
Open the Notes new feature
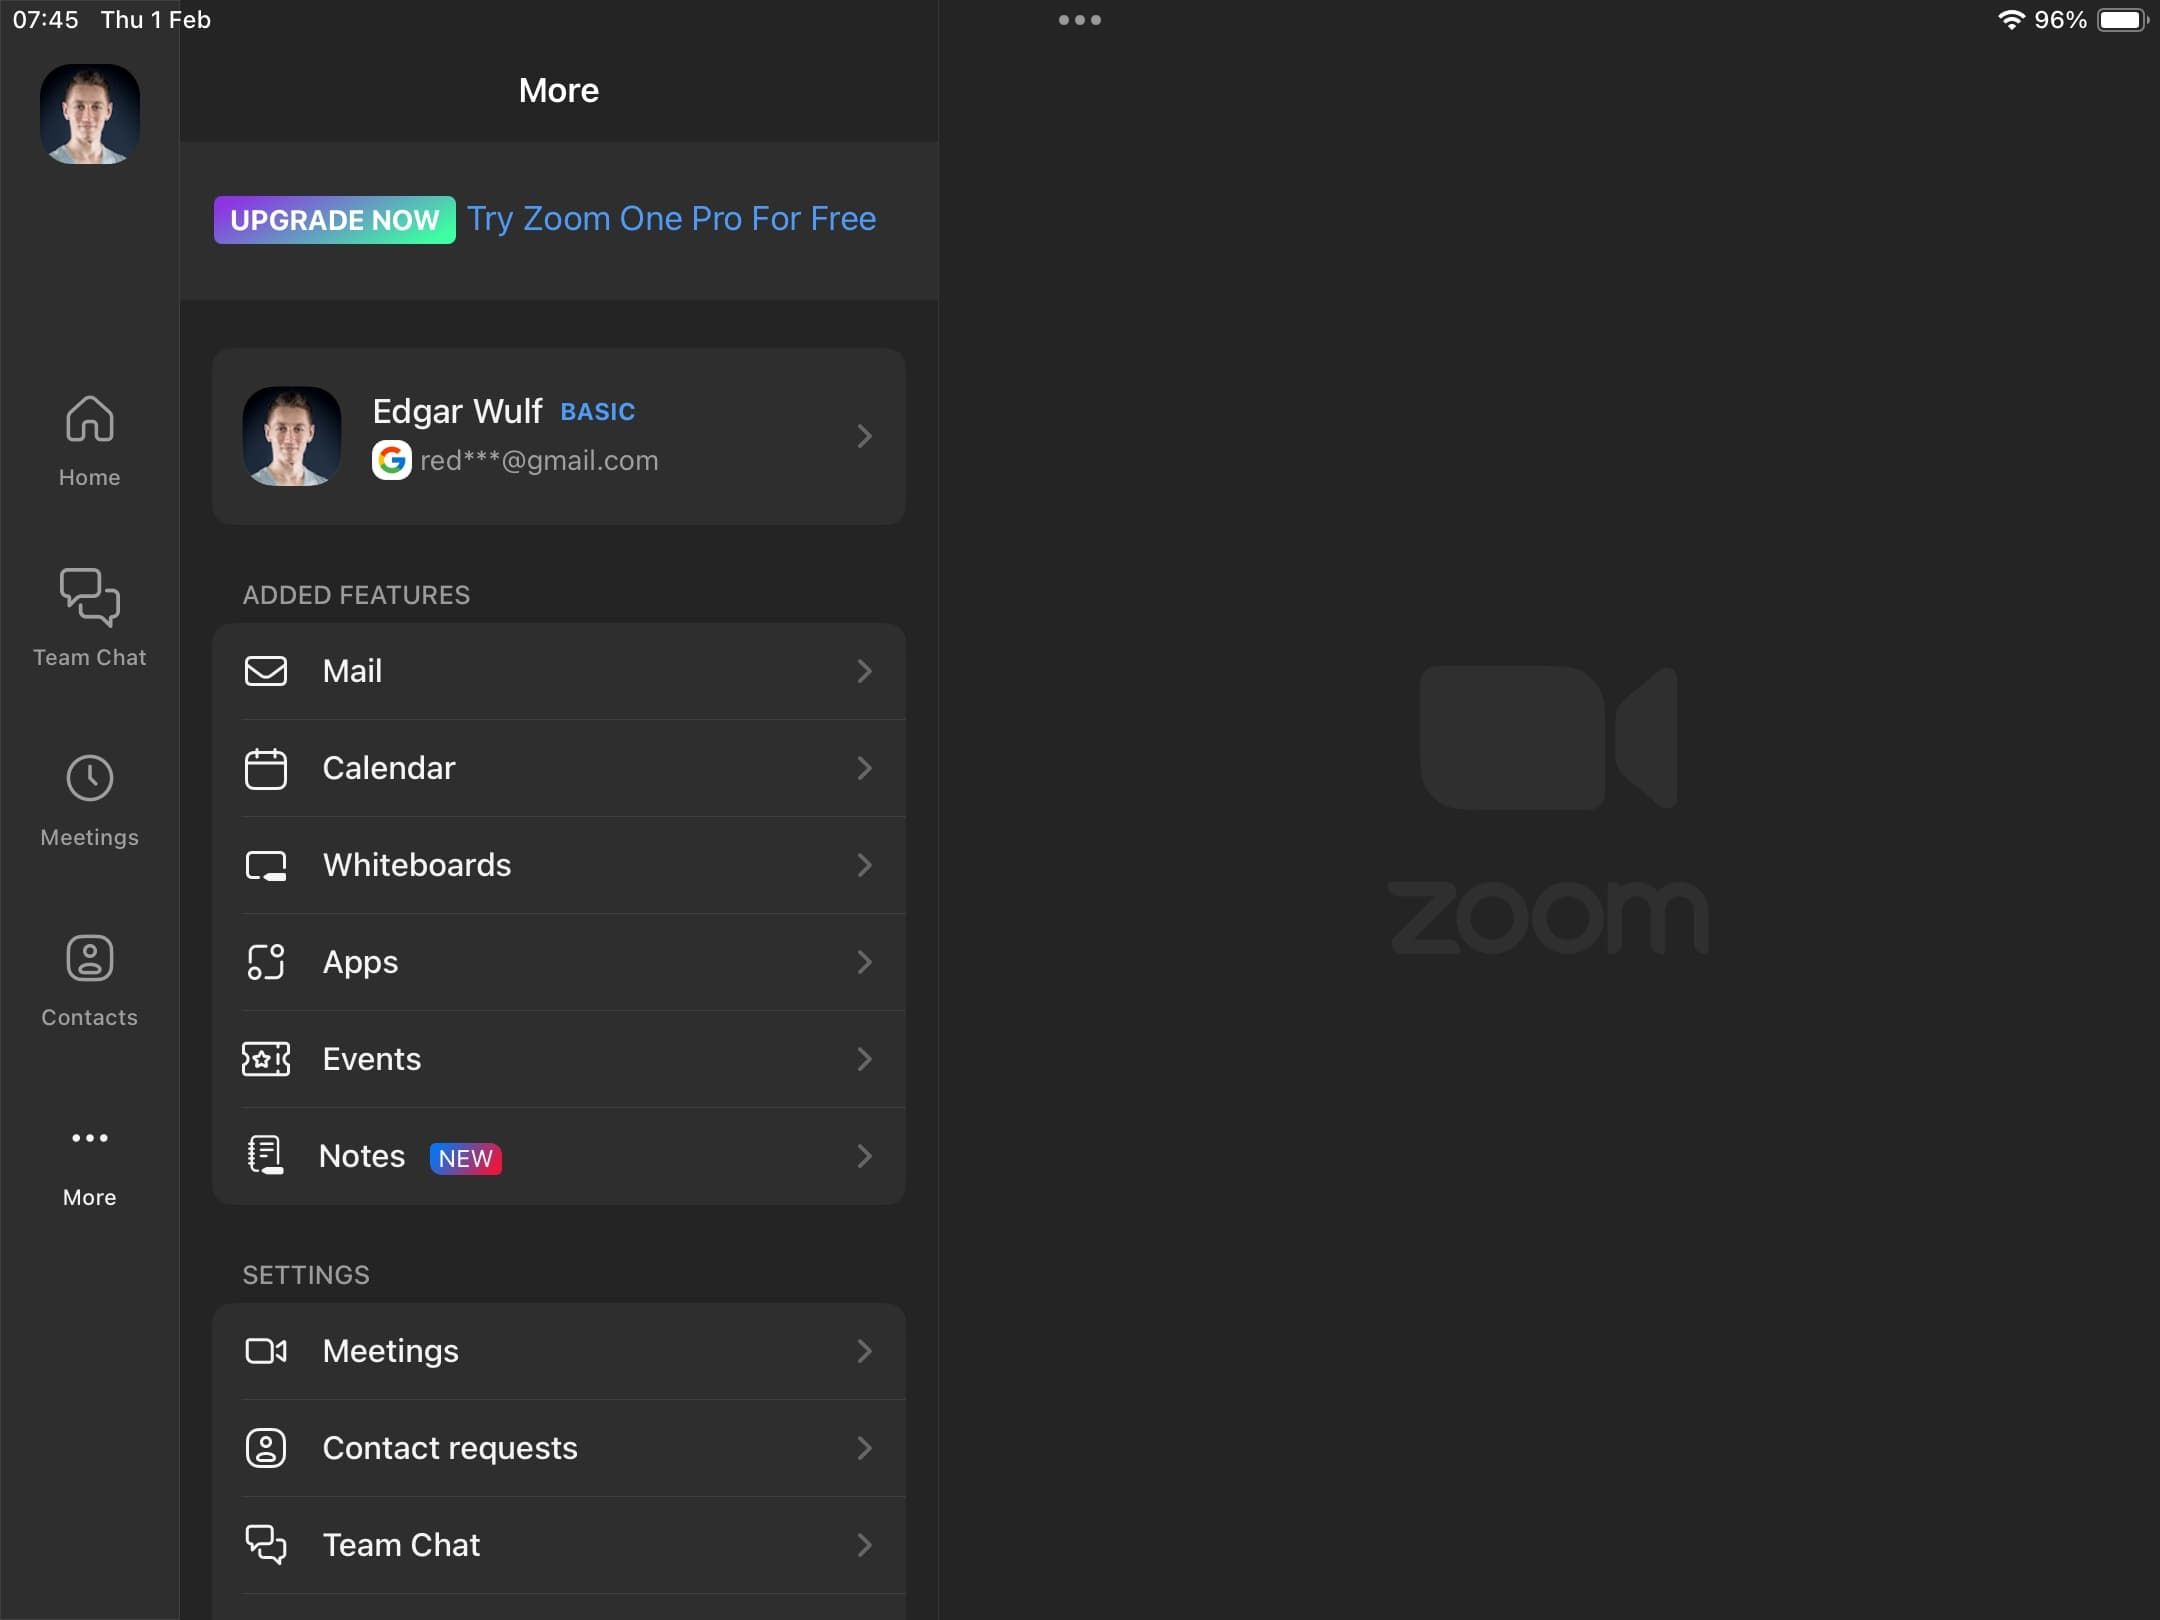coord(560,1155)
